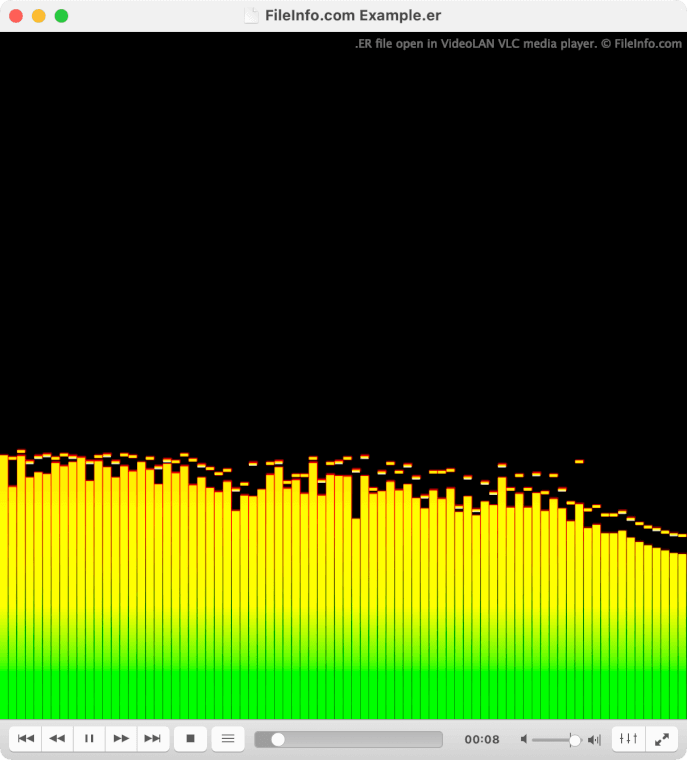
Task: Click the document icon in the title bar
Action: click(x=251, y=16)
